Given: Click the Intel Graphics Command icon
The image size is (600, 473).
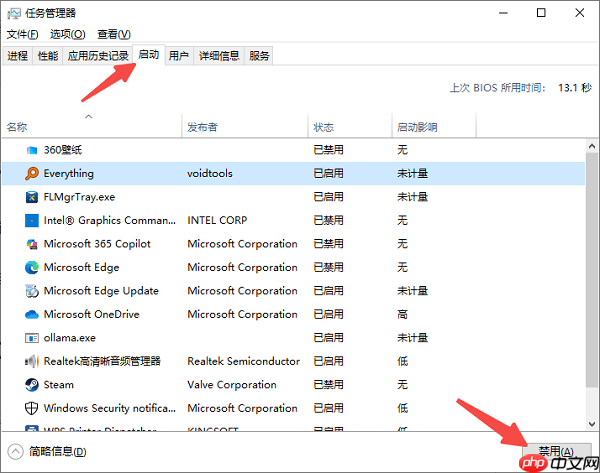Looking at the screenshot, I should (x=32, y=220).
